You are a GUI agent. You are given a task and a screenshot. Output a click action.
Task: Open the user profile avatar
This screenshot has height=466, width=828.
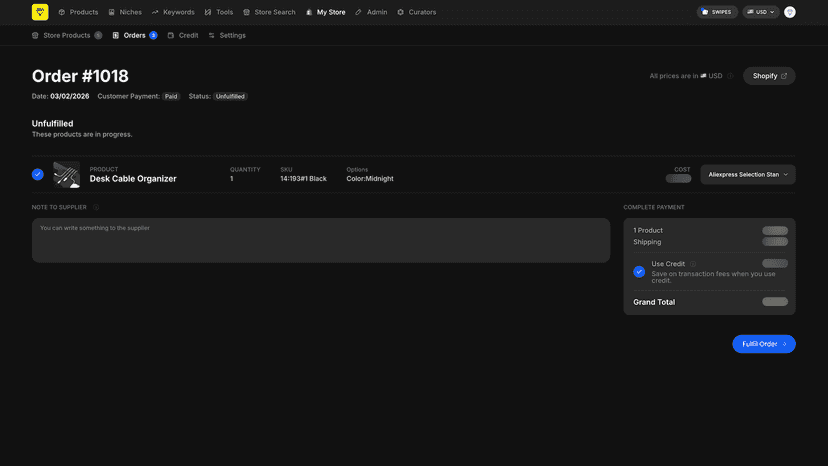pos(789,12)
